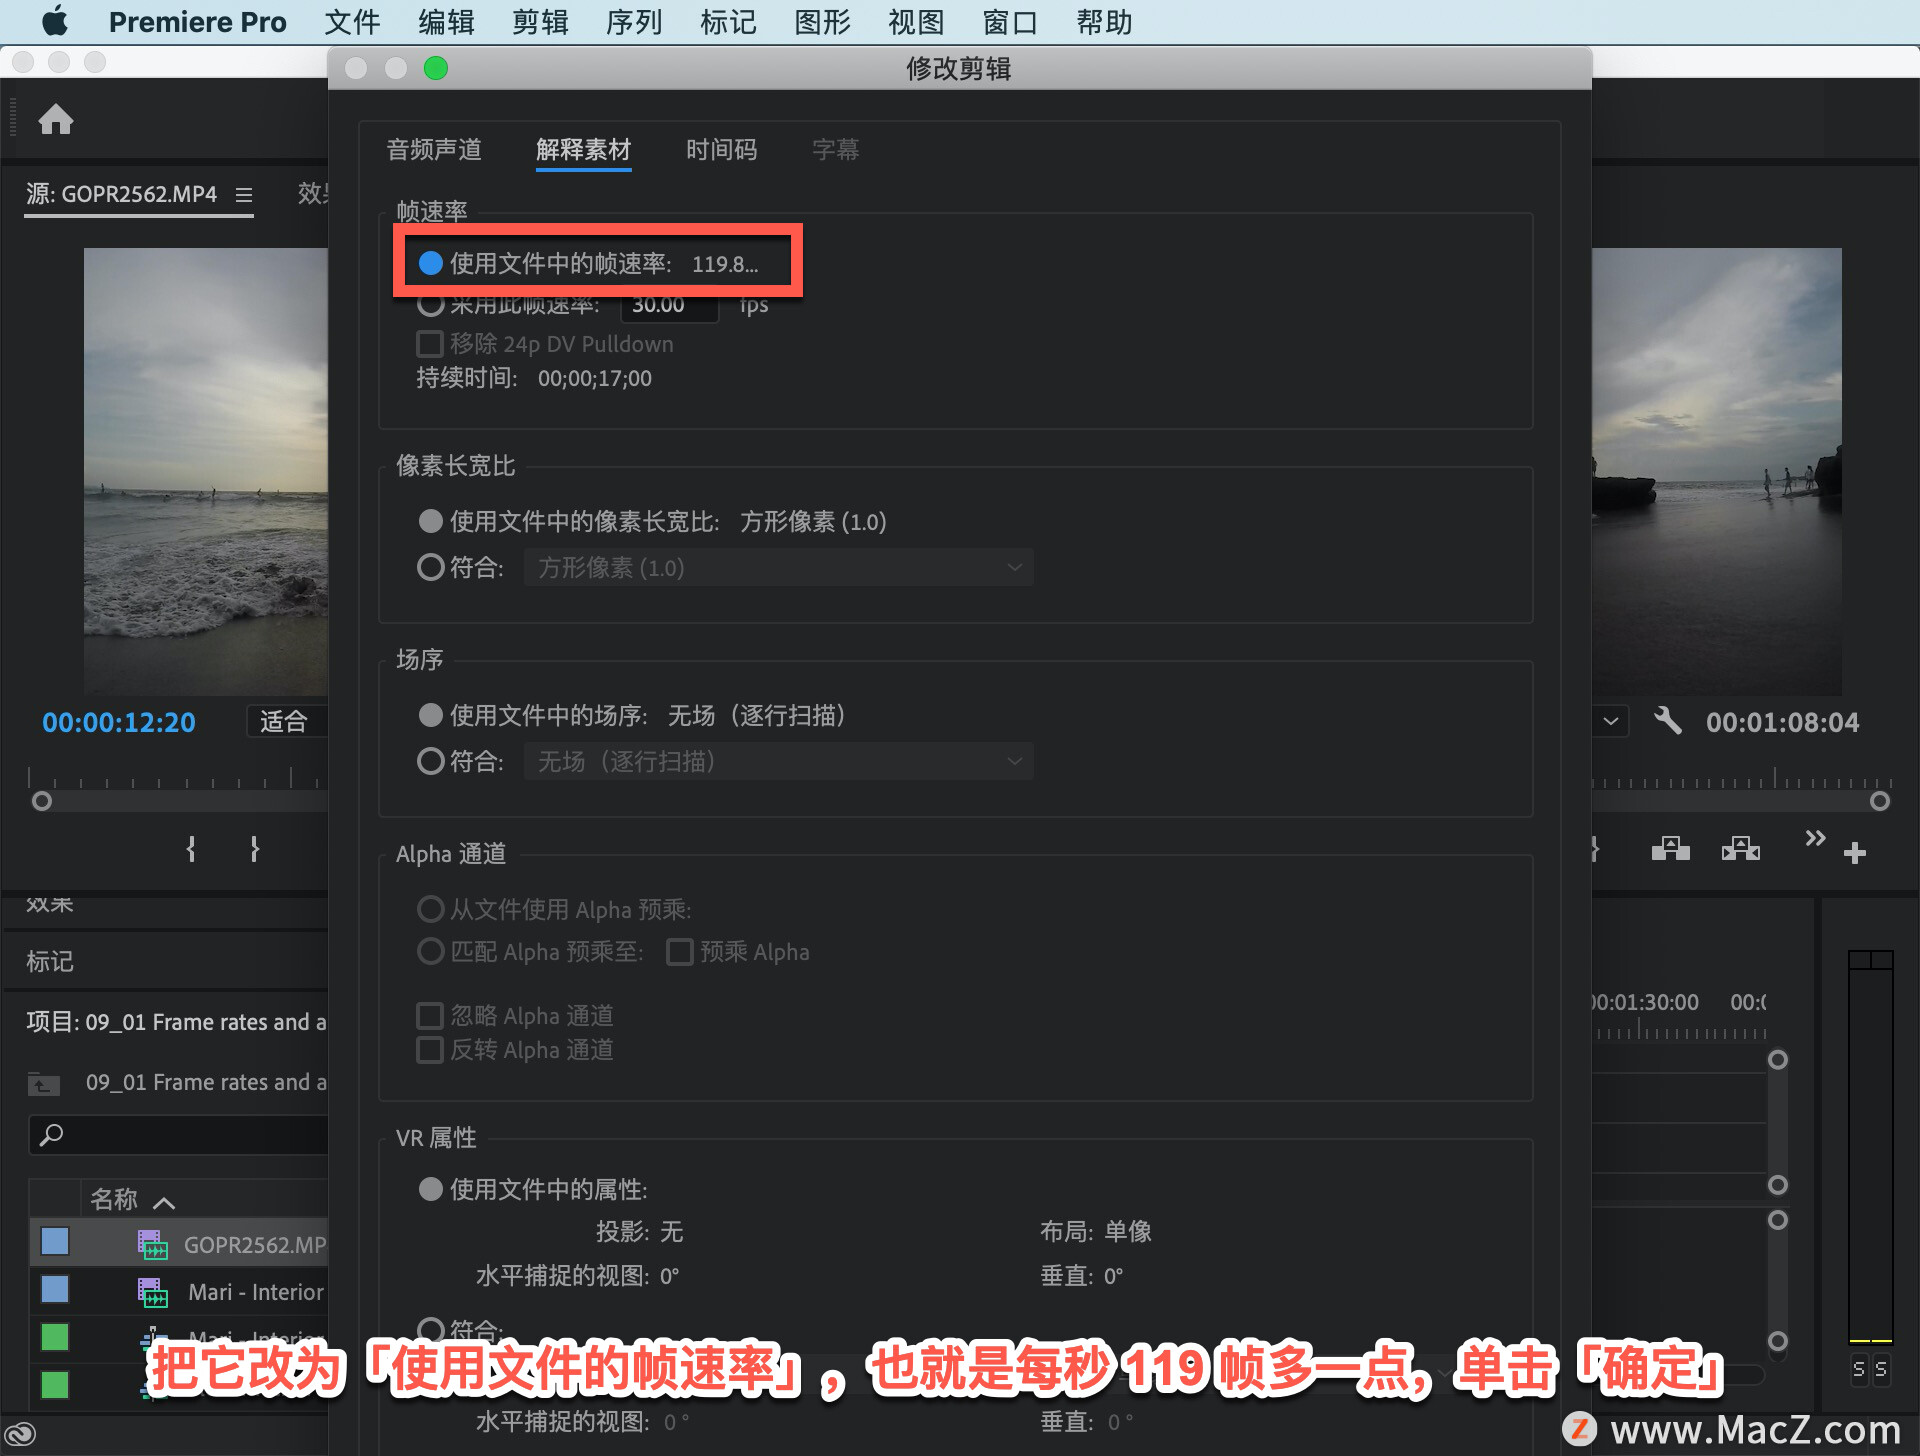This screenshot has width=1920, height=1456.
Task: Switch to the 时间码 tab
Action: coord(721,150)
